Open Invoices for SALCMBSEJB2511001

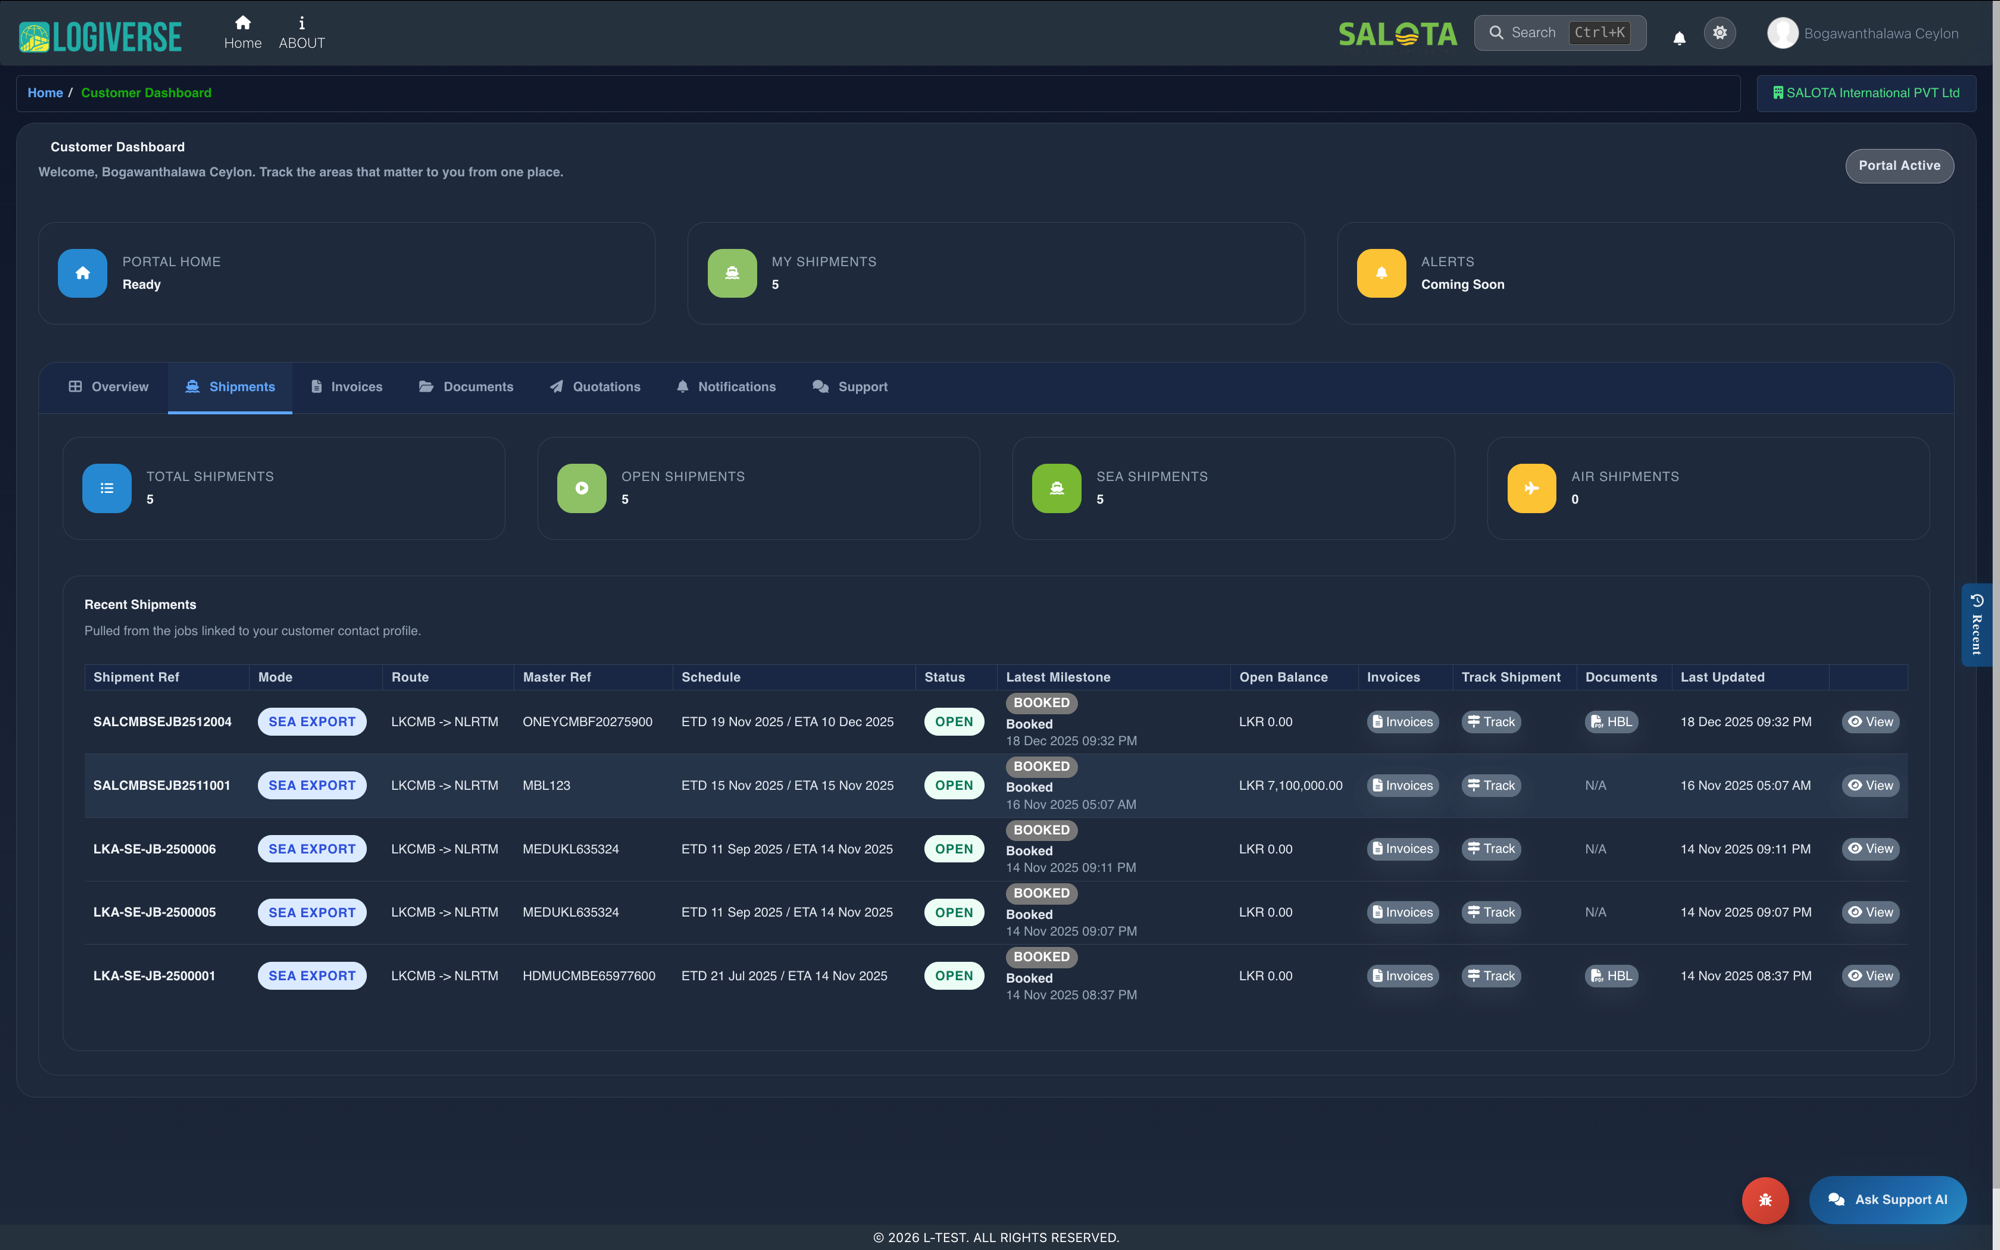pyautogui.click(x=1402, y=785)
